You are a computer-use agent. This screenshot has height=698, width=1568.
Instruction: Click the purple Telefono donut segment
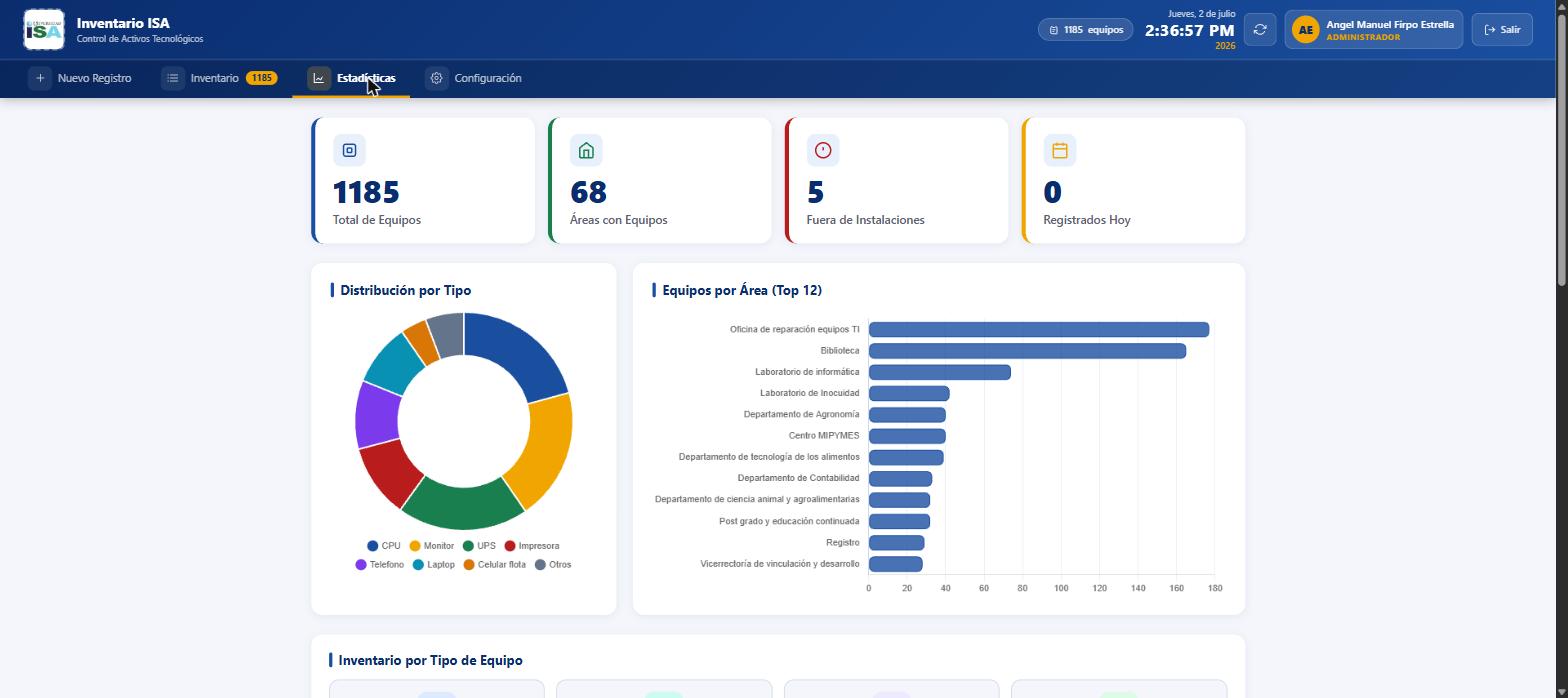[377, 414]
